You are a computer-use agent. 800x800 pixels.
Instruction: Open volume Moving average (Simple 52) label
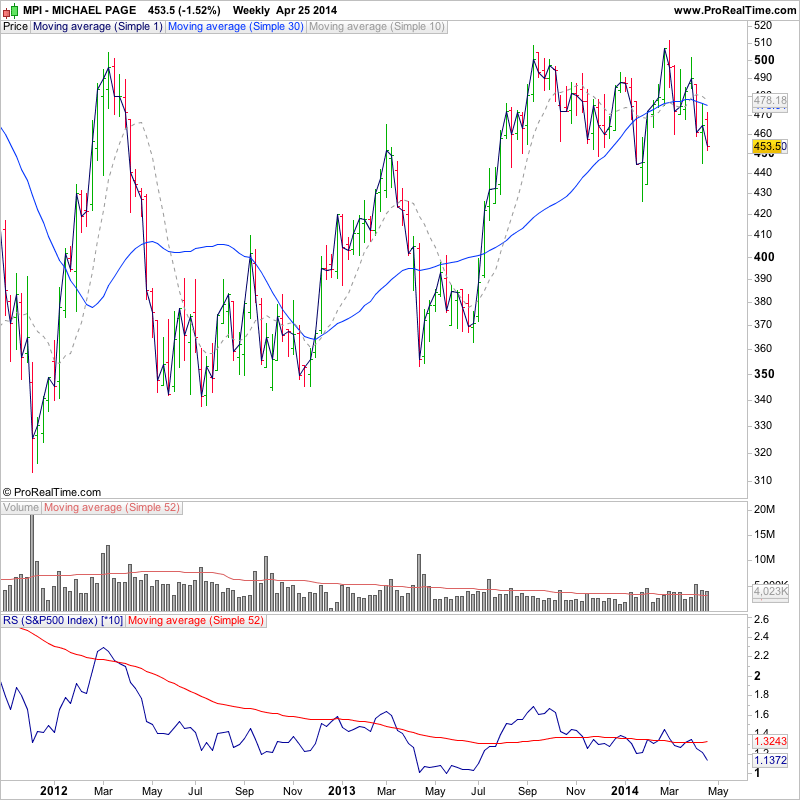(112, 508)
